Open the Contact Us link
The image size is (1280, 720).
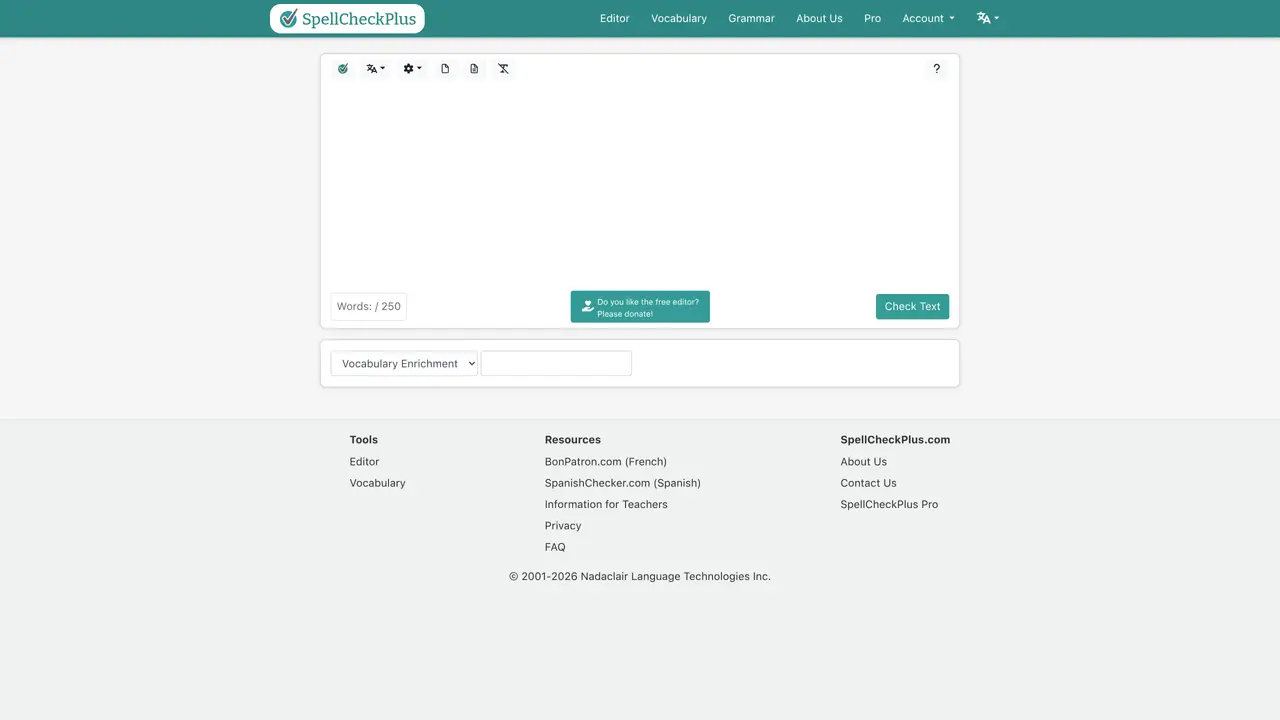[x=869, y=483]
